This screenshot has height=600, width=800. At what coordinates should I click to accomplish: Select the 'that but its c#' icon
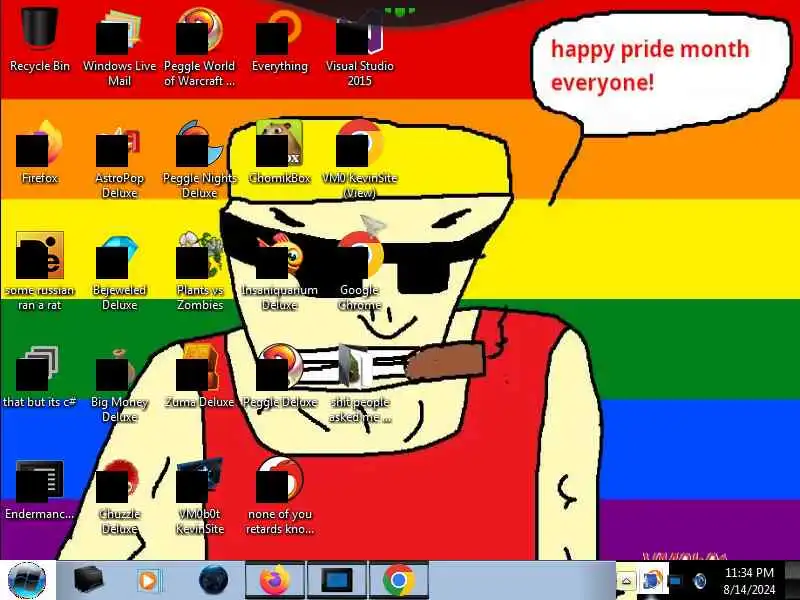click(x=40, y=376)
